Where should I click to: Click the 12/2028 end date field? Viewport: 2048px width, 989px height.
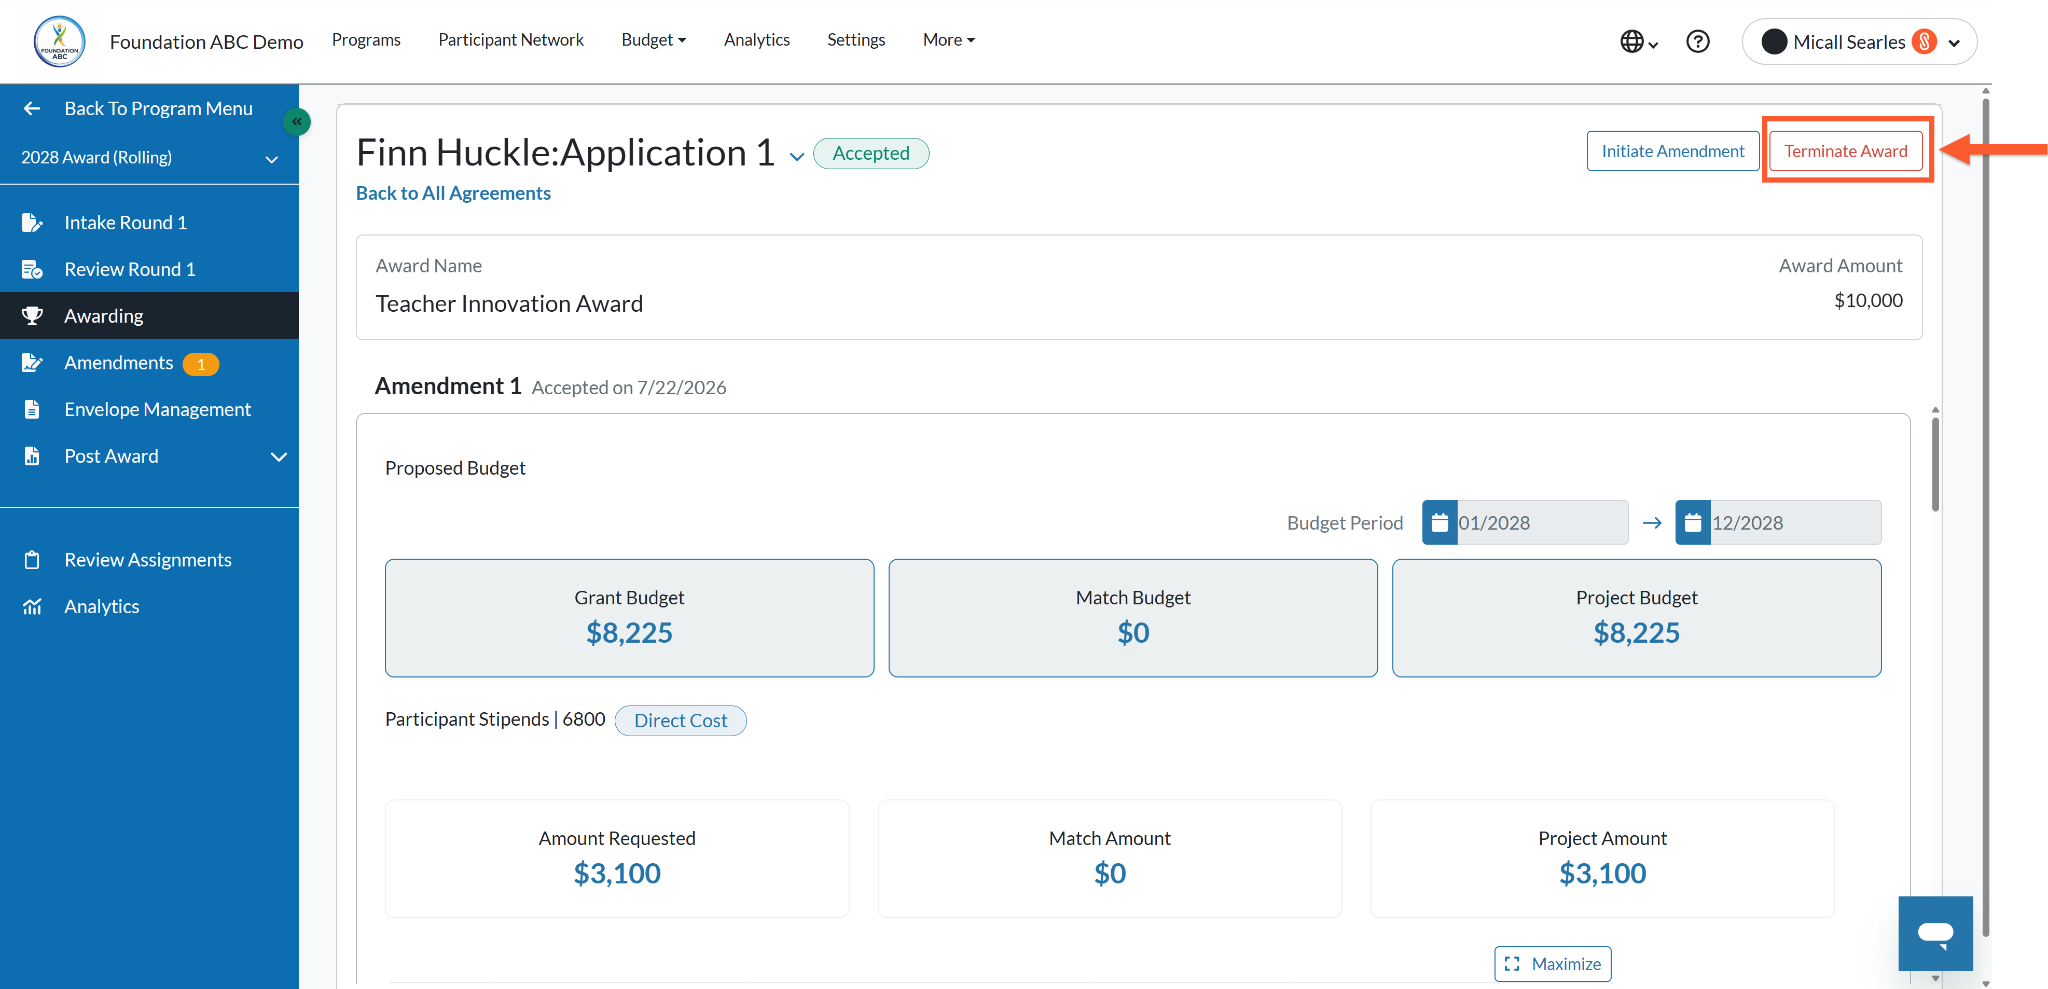(x=1796, y=522)
